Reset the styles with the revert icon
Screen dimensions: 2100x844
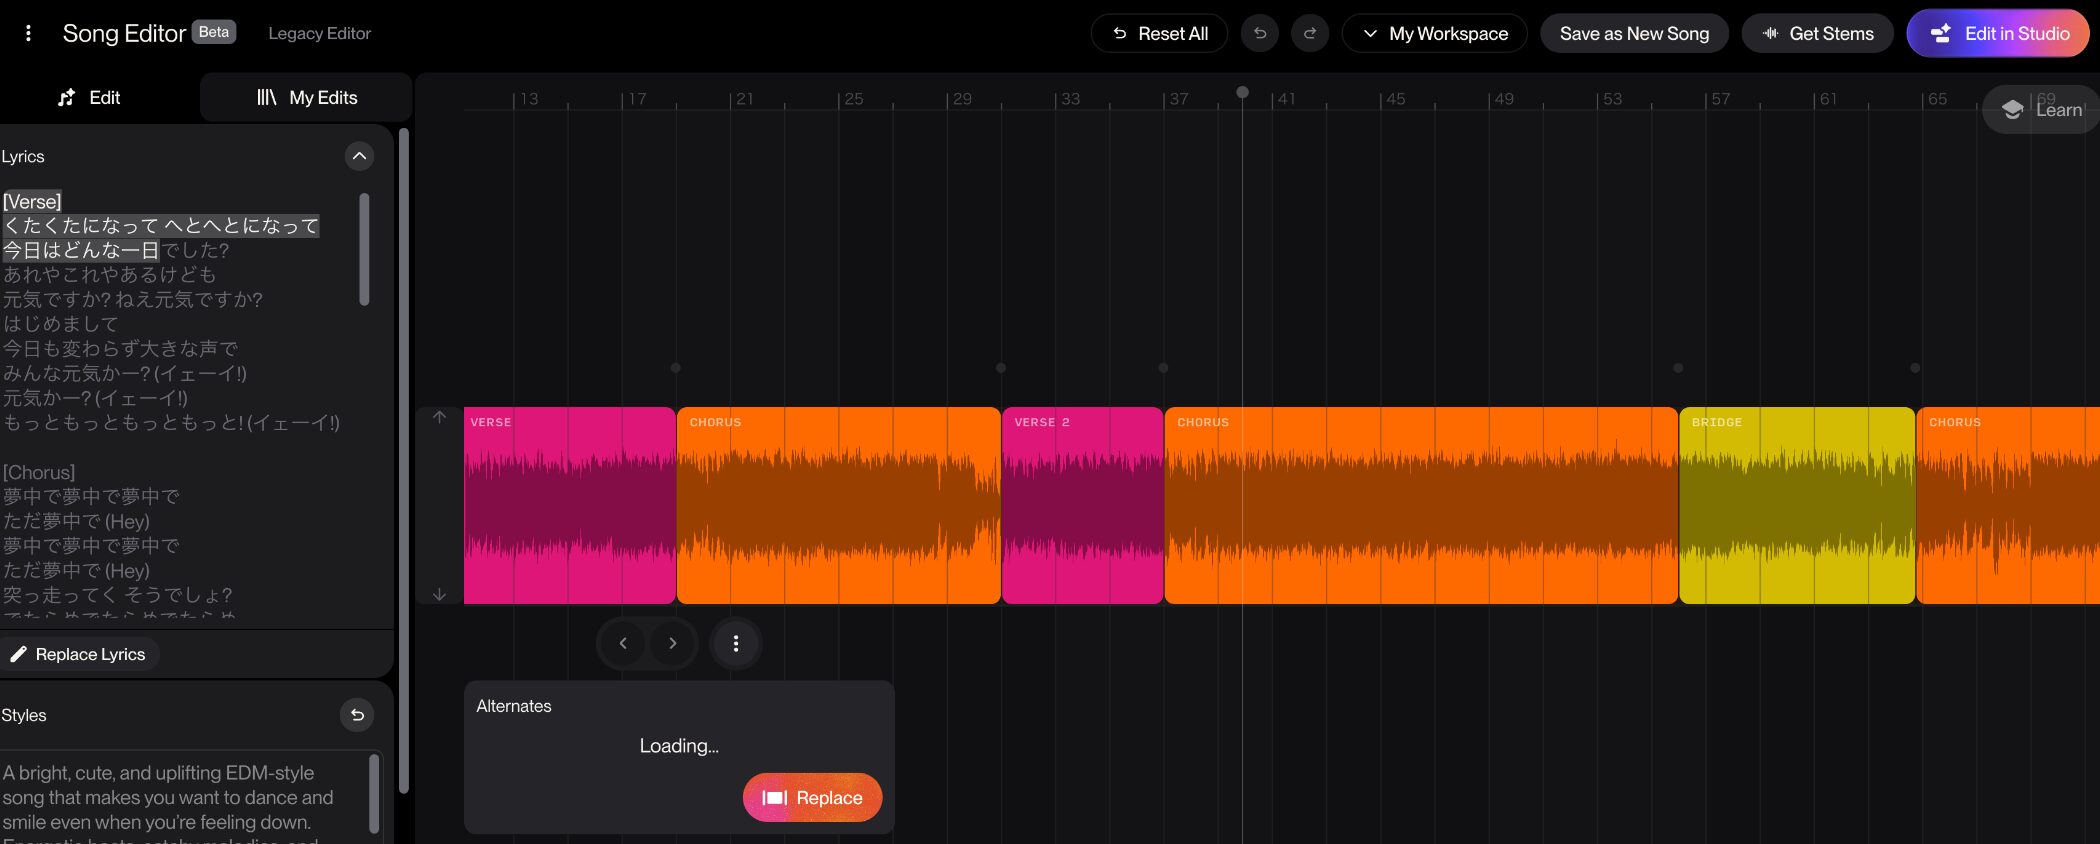357,715
